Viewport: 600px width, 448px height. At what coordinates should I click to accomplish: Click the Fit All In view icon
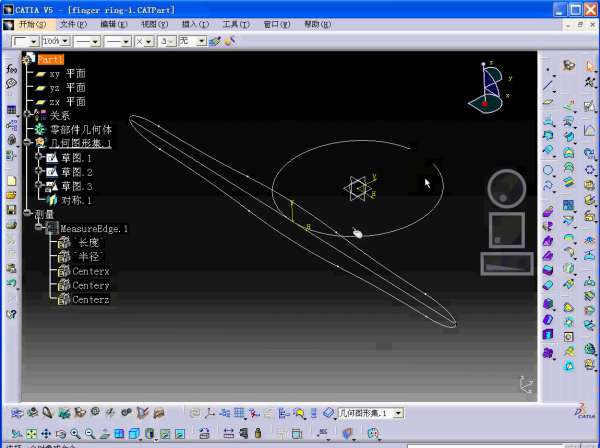click(32, 434)
